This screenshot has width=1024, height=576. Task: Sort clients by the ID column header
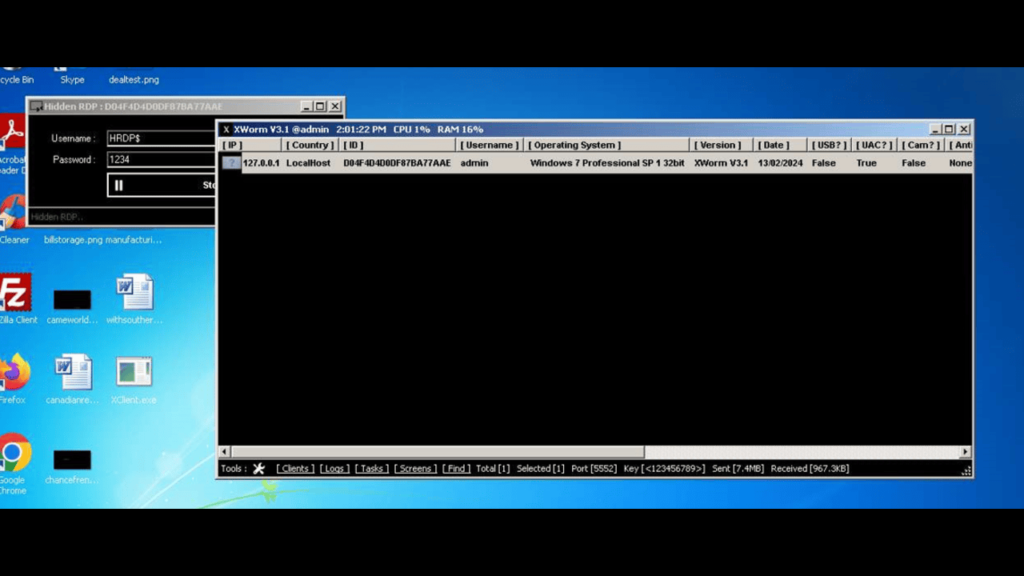(x=397, y=145)
